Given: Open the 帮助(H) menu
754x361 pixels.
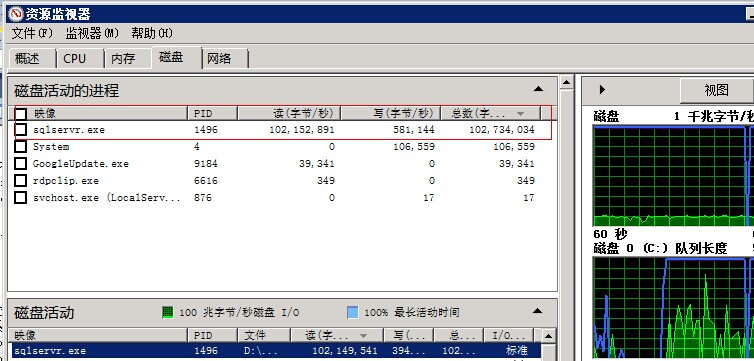Looking at the screenshot, I should (x=152, y=33).
